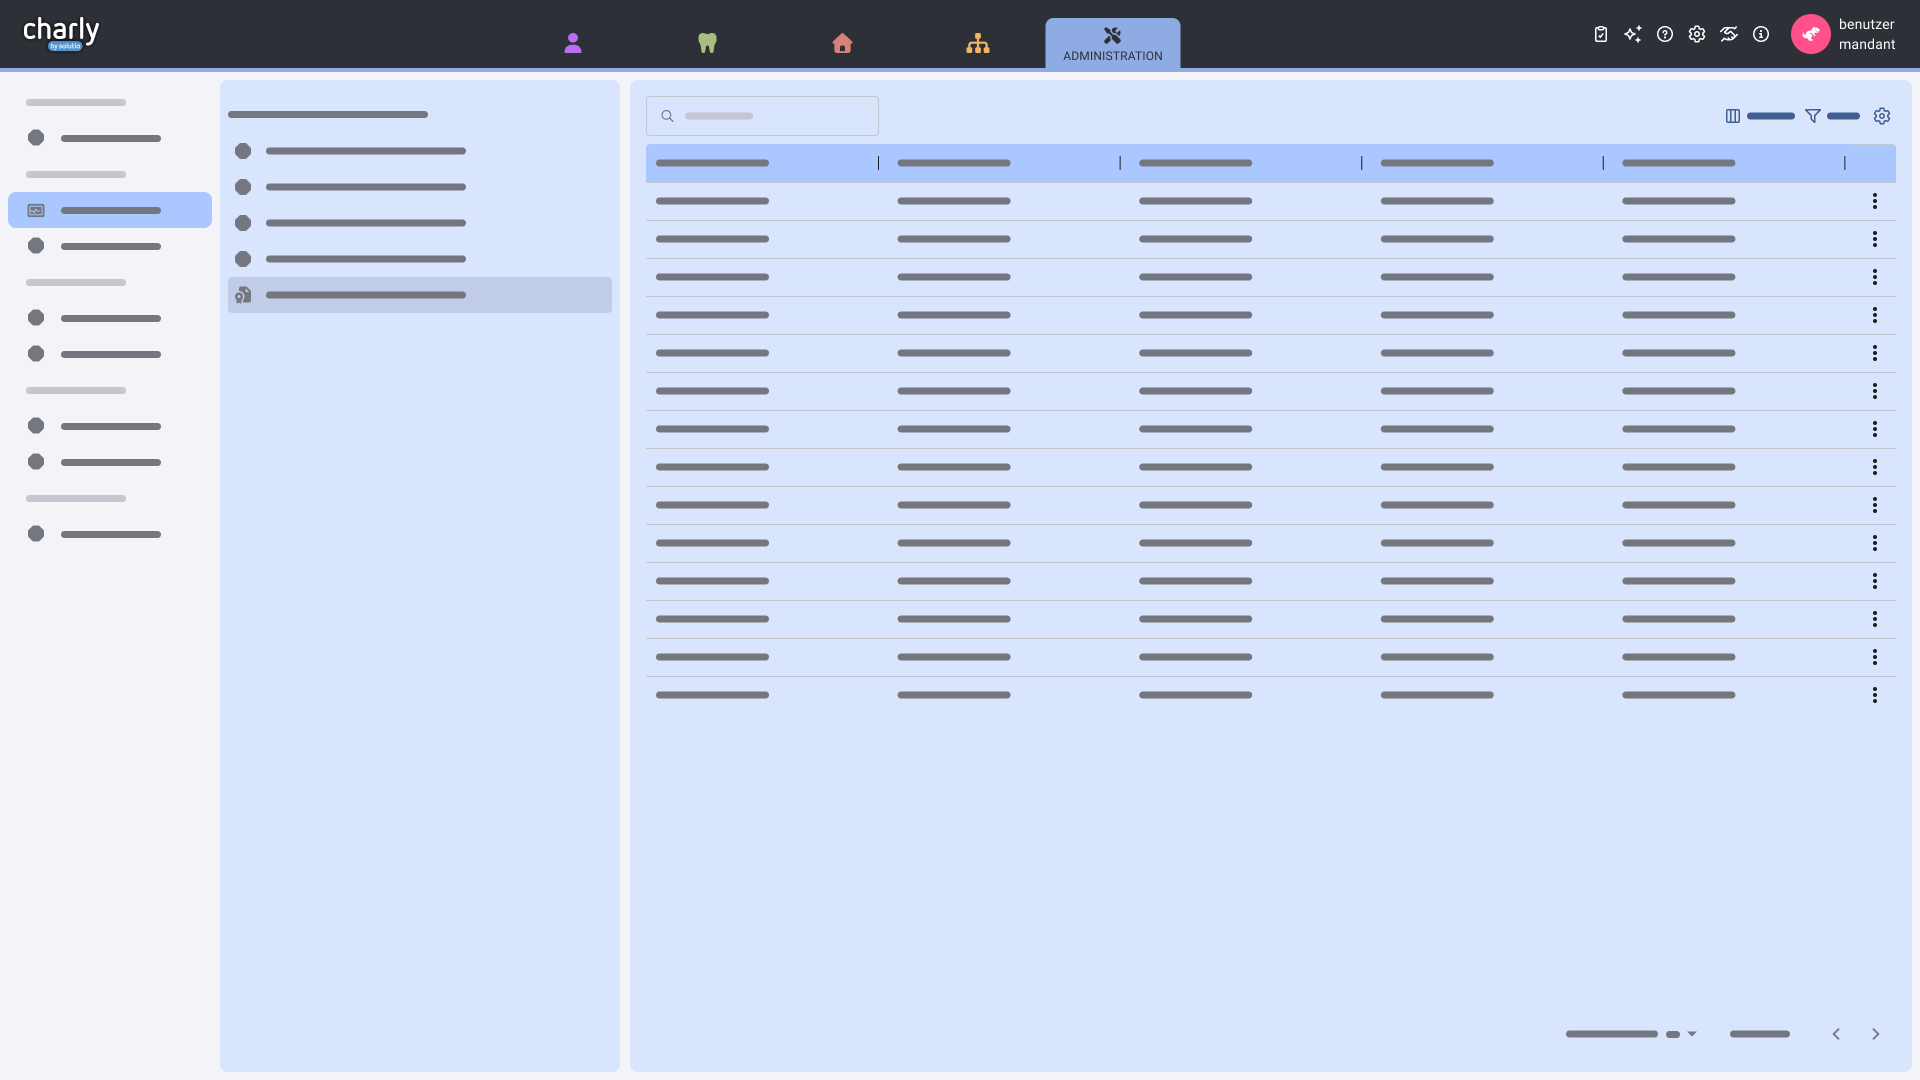Open the top bar settings gear
The width and height of the screenshot is (1920, 1080).
point(1697,34)
